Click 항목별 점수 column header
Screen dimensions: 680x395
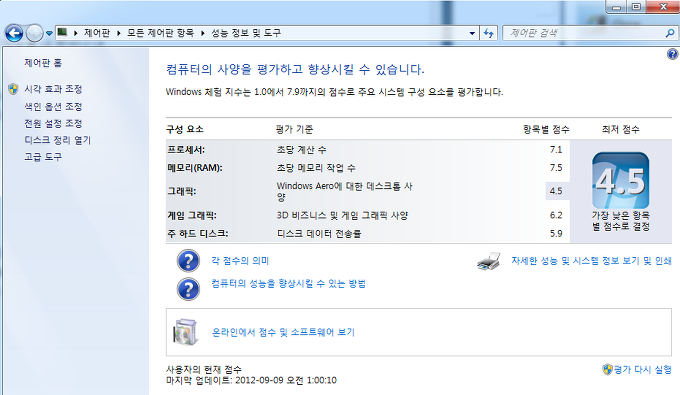coord(546,129)
